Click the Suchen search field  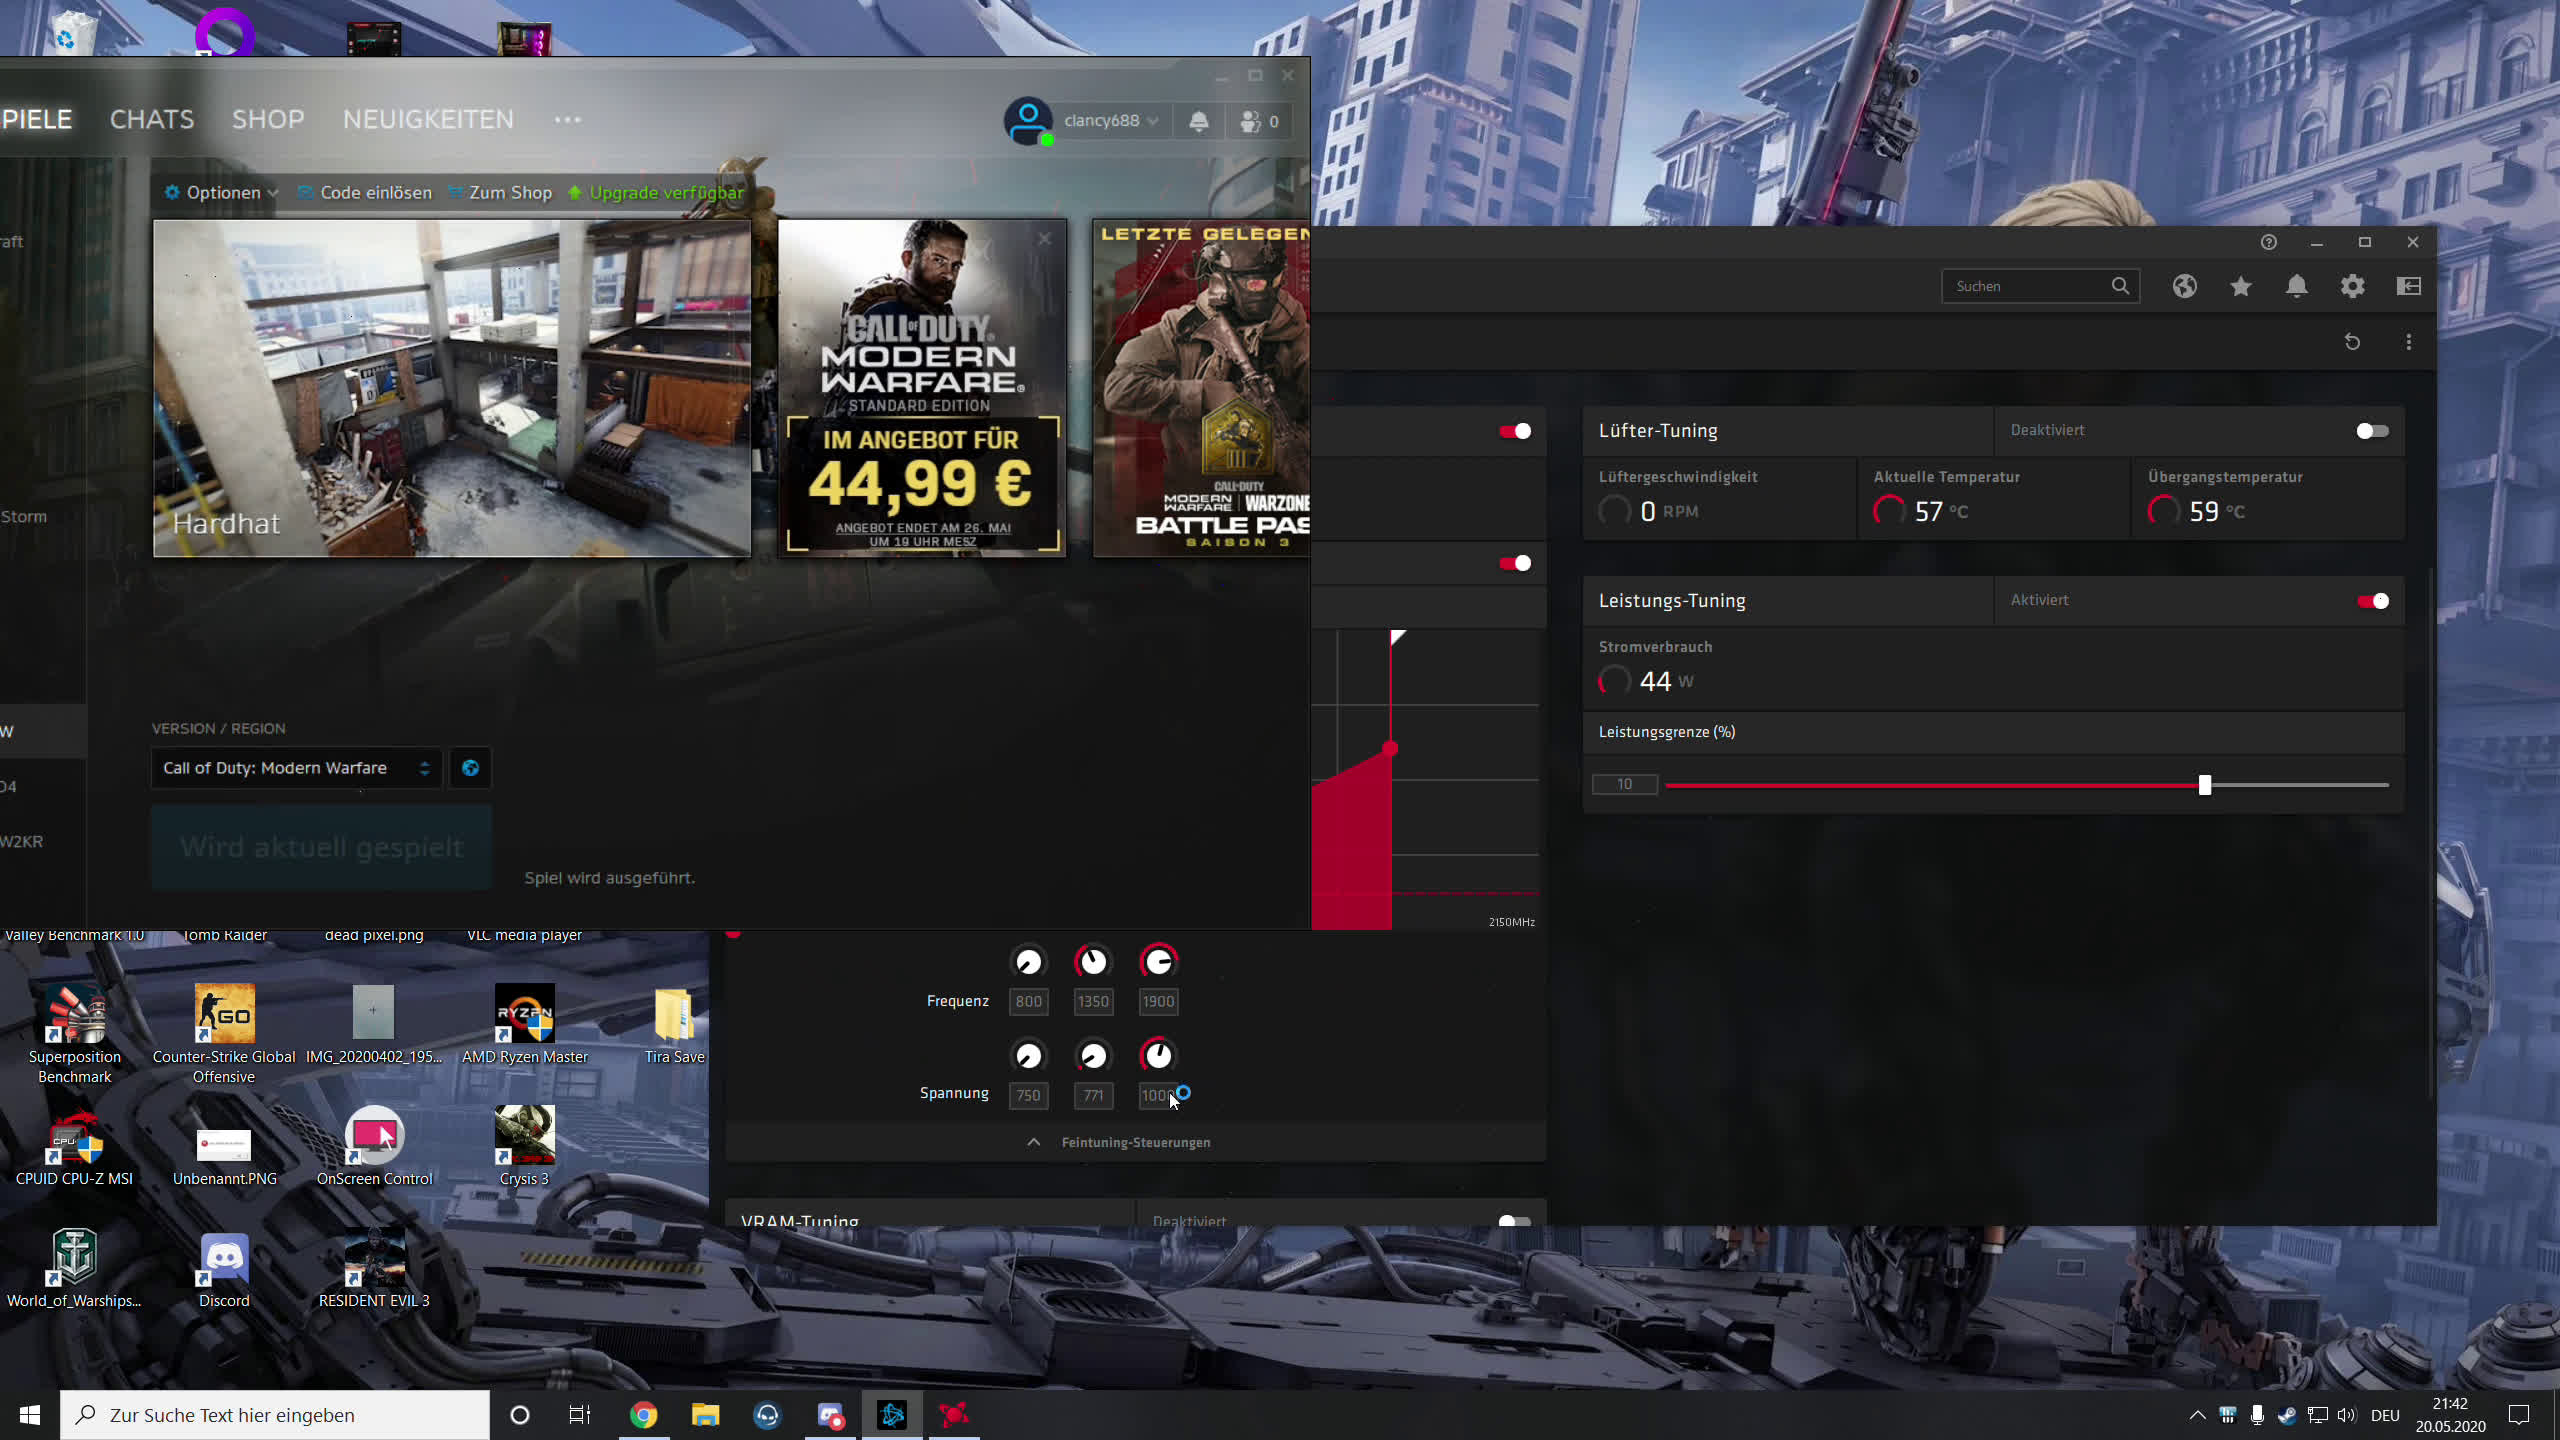click(x=2026, y=286)
